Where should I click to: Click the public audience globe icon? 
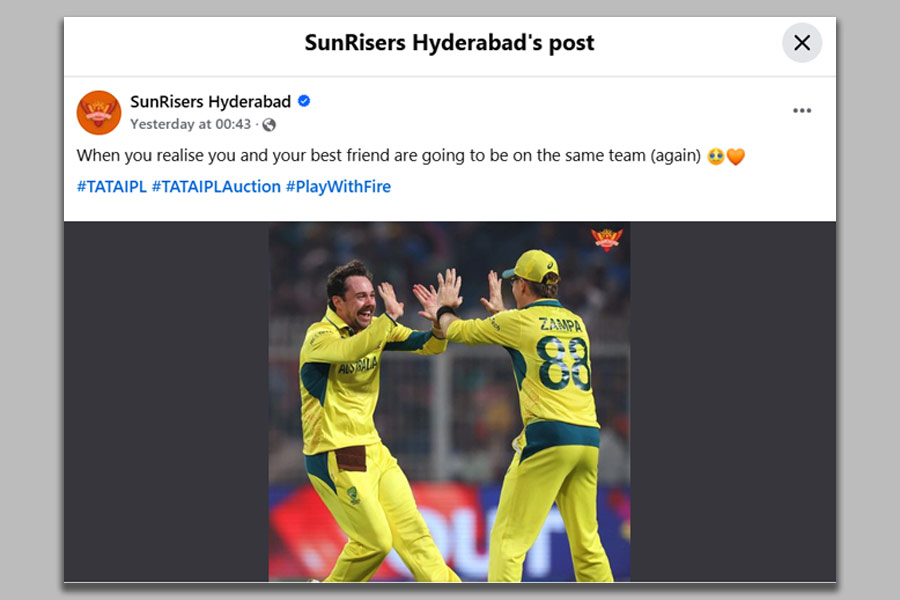pos(269,125)
